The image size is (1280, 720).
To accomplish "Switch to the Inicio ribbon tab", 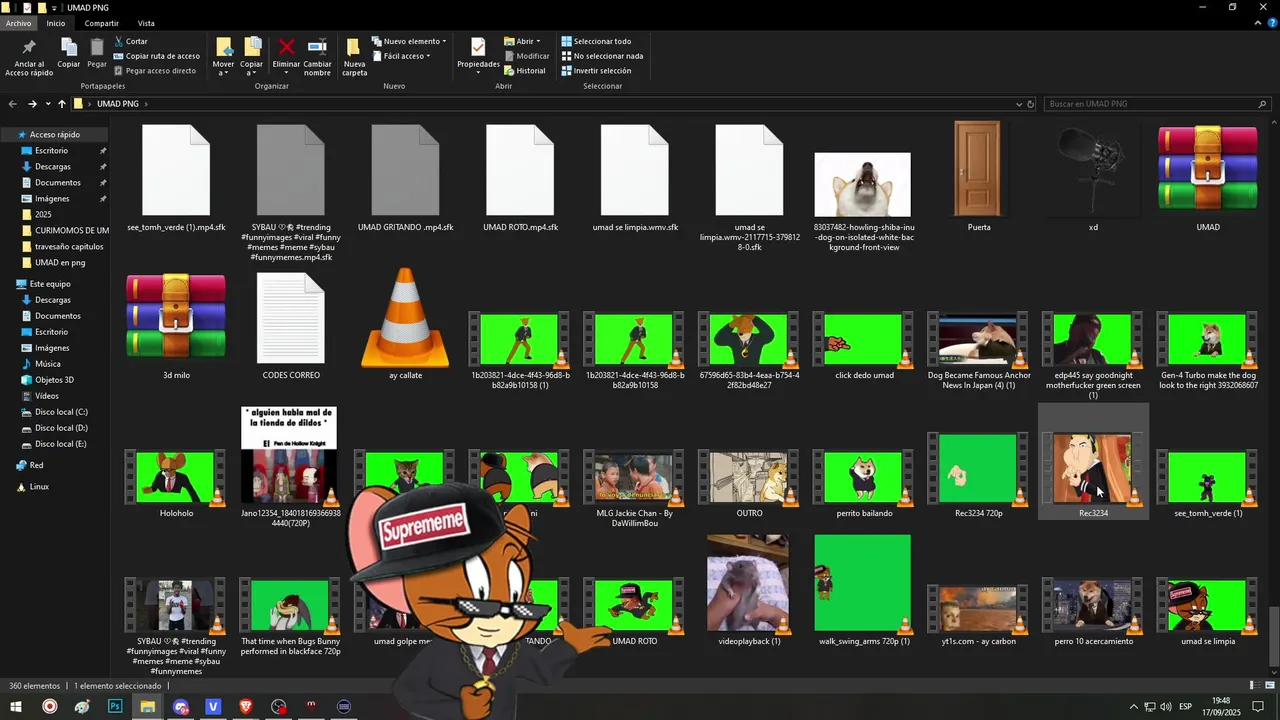I will (56, 23).
